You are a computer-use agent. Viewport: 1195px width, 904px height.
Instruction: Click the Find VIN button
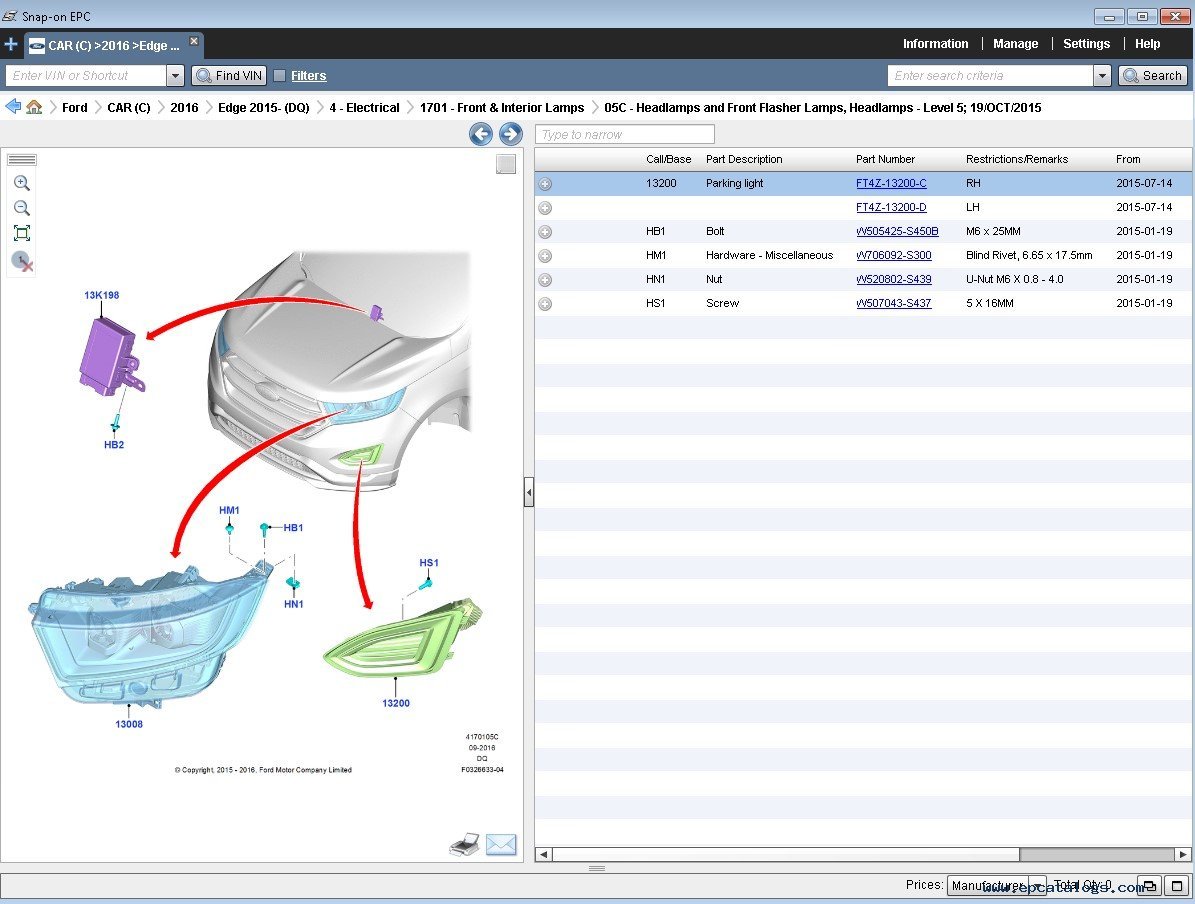pos(229,76)
